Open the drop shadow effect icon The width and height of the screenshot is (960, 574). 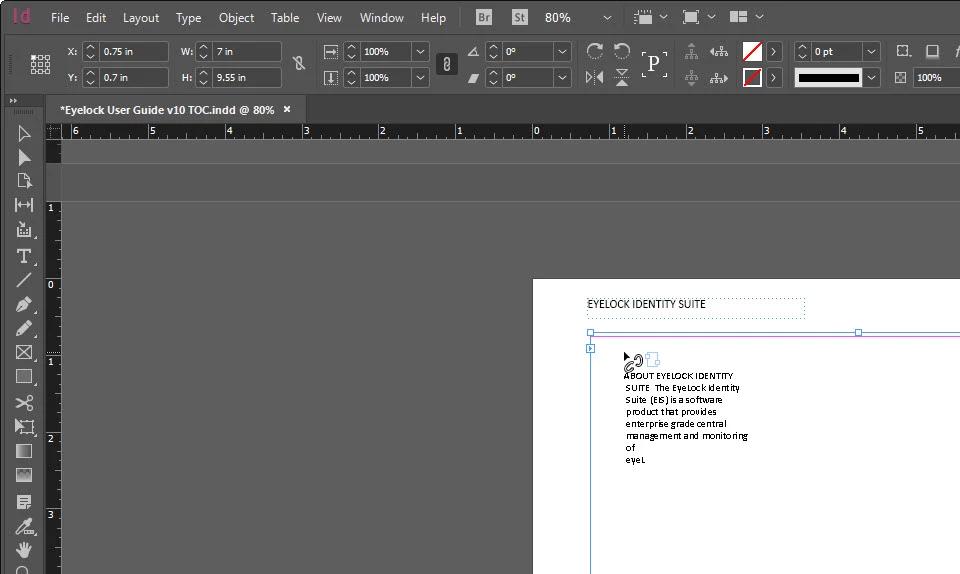(x=932, y=51)
